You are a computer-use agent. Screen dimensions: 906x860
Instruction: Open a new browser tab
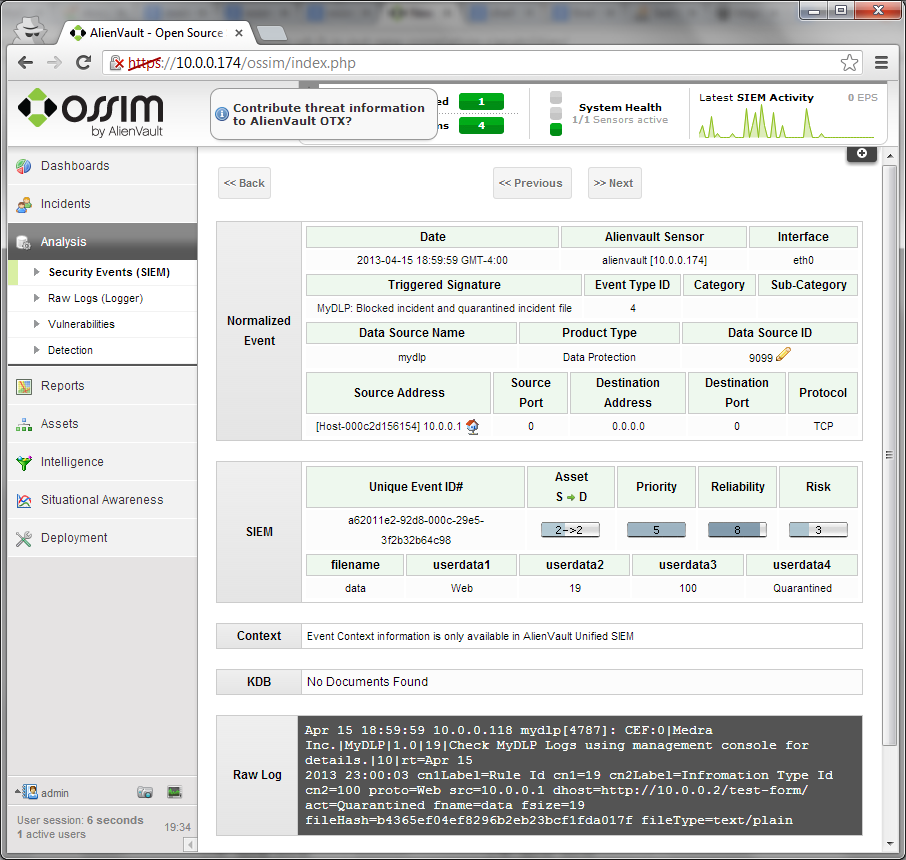pos(271,34)
